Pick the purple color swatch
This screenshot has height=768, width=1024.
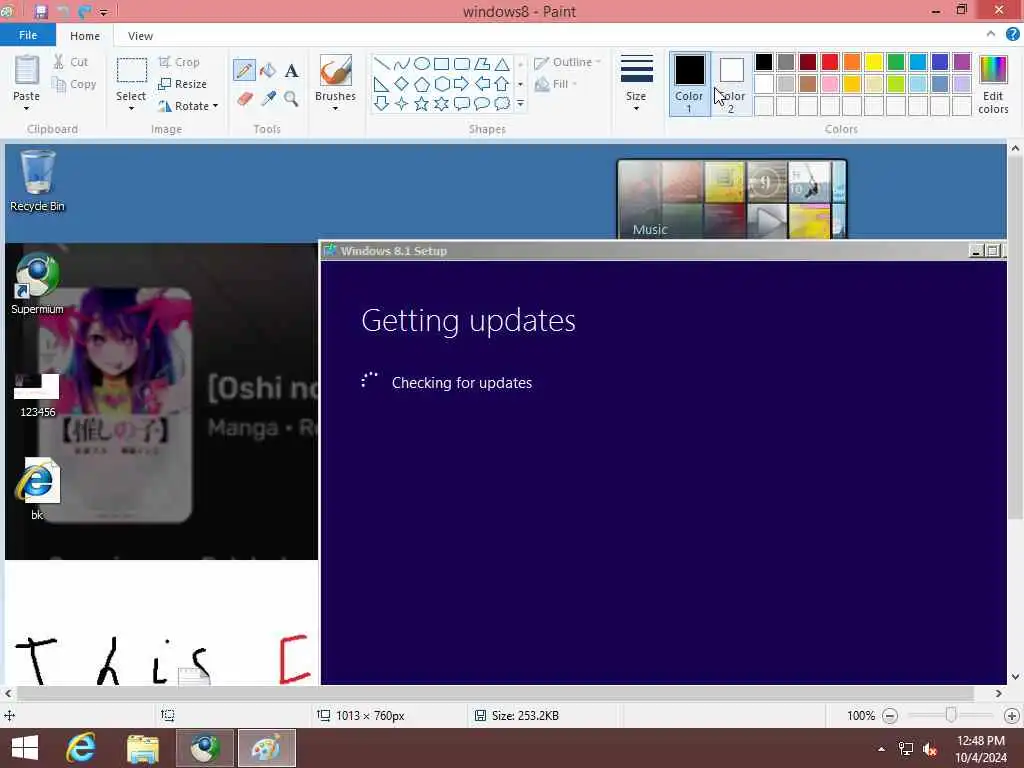pyautogui.click(x=962, y=62)
